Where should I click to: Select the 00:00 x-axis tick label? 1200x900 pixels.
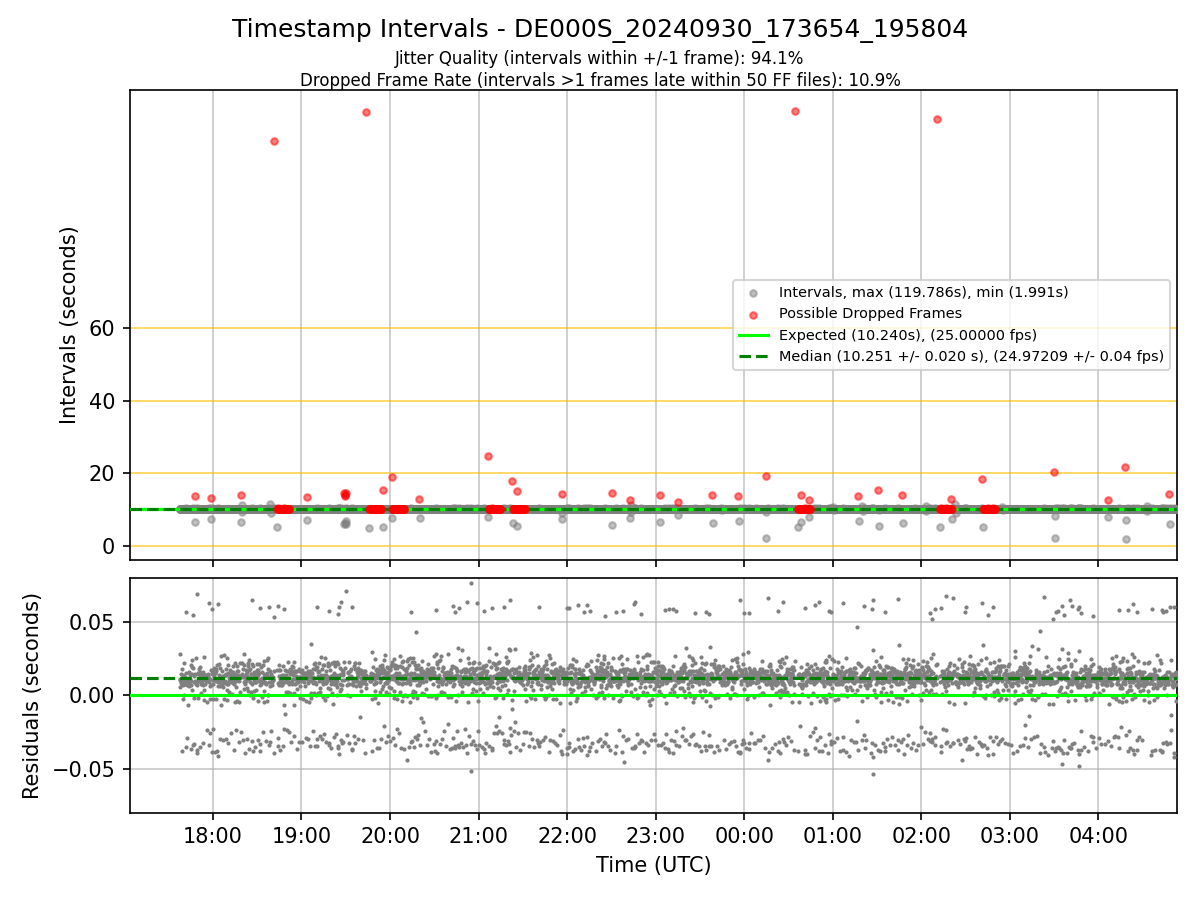(744, 834)
